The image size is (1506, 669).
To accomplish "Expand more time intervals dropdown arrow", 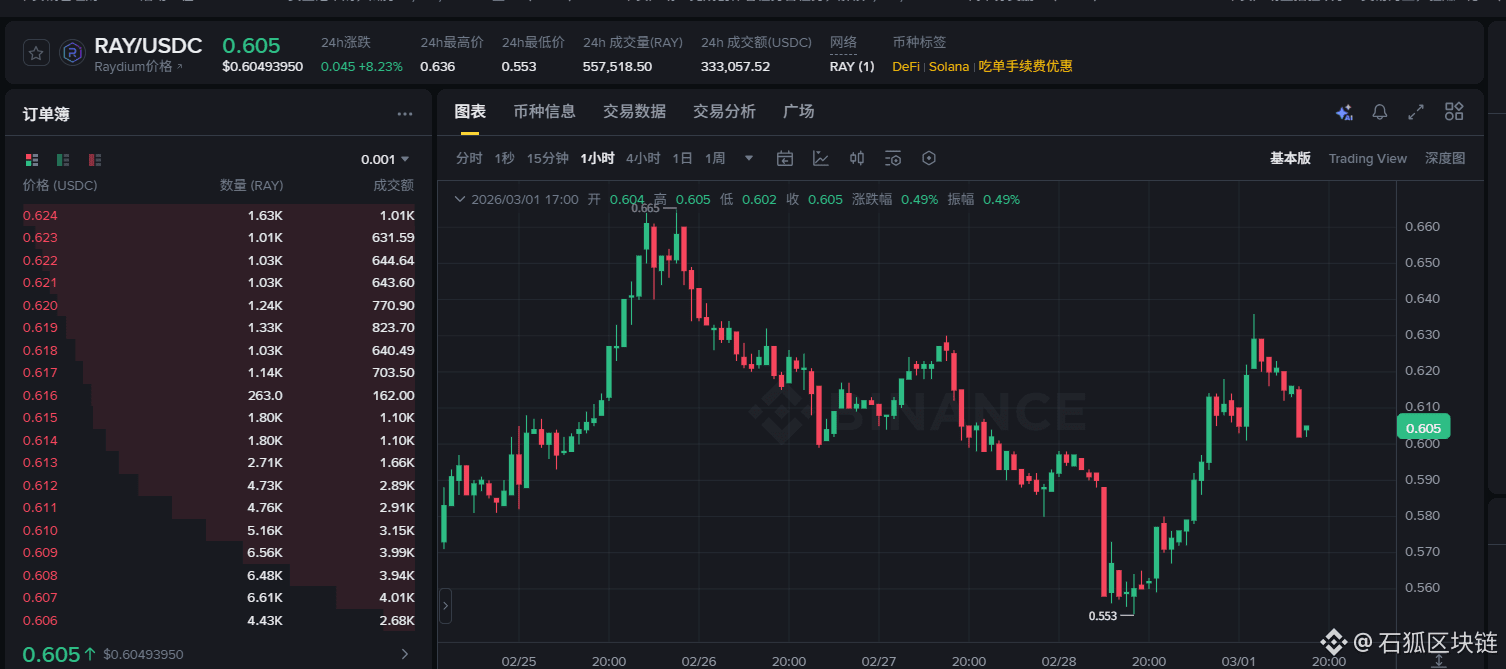I will pyautogui.click(x=748, y=158).
